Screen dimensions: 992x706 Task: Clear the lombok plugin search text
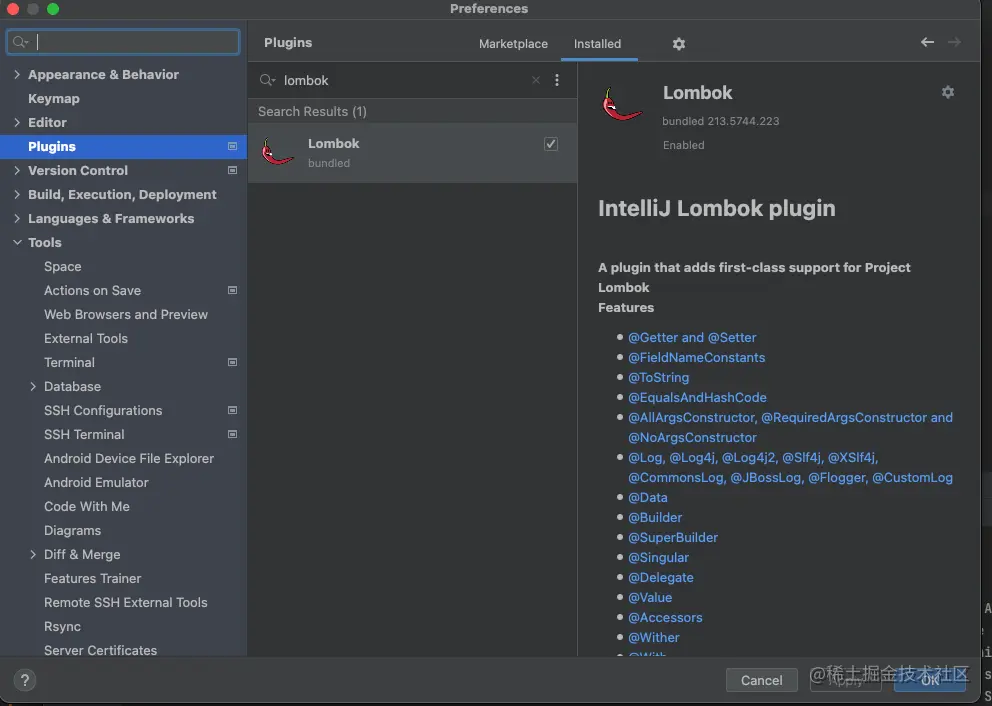[536, 80]
